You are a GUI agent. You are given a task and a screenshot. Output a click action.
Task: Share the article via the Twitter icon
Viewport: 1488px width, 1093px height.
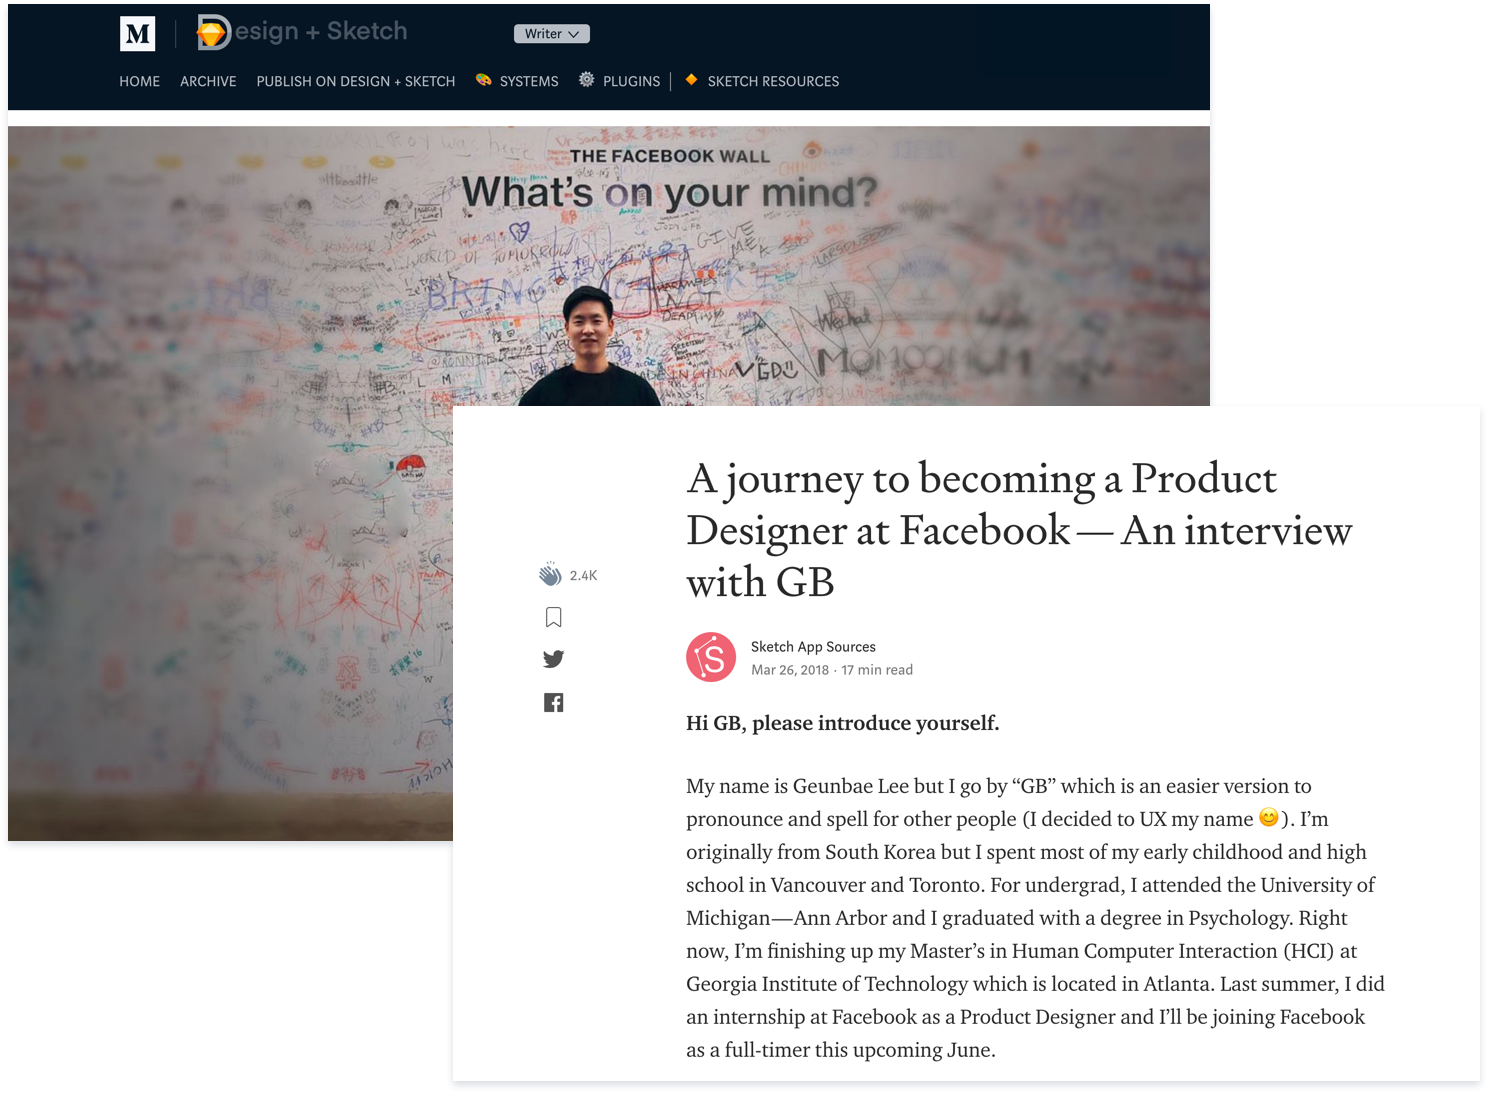553,659
